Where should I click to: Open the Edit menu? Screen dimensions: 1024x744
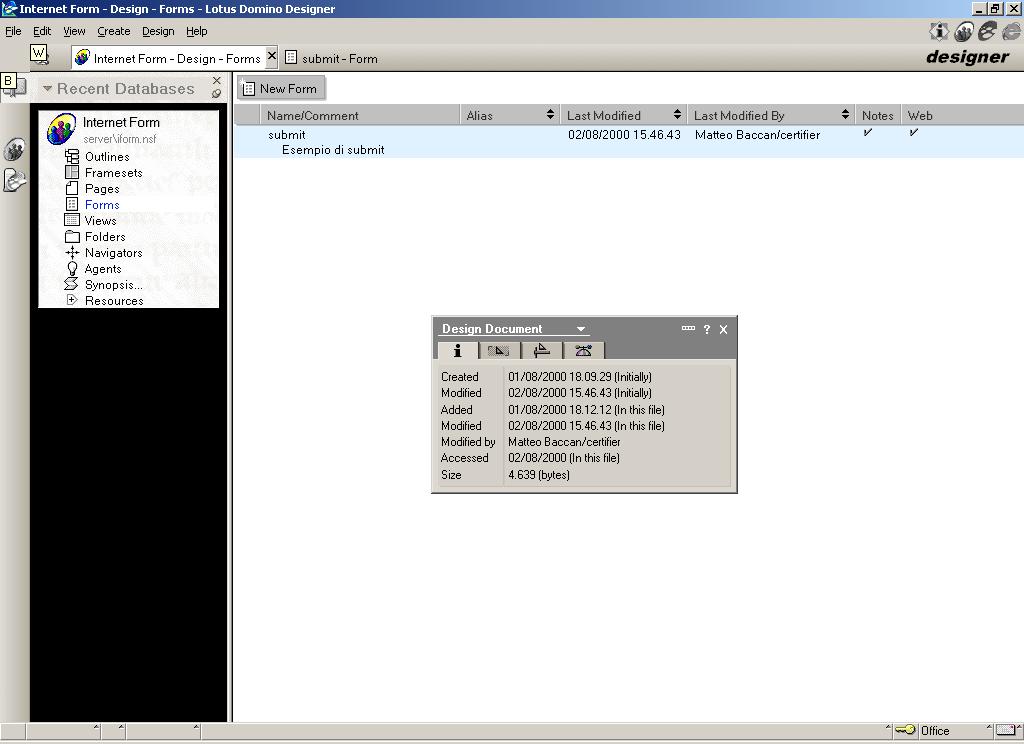[x=42, y=31]
